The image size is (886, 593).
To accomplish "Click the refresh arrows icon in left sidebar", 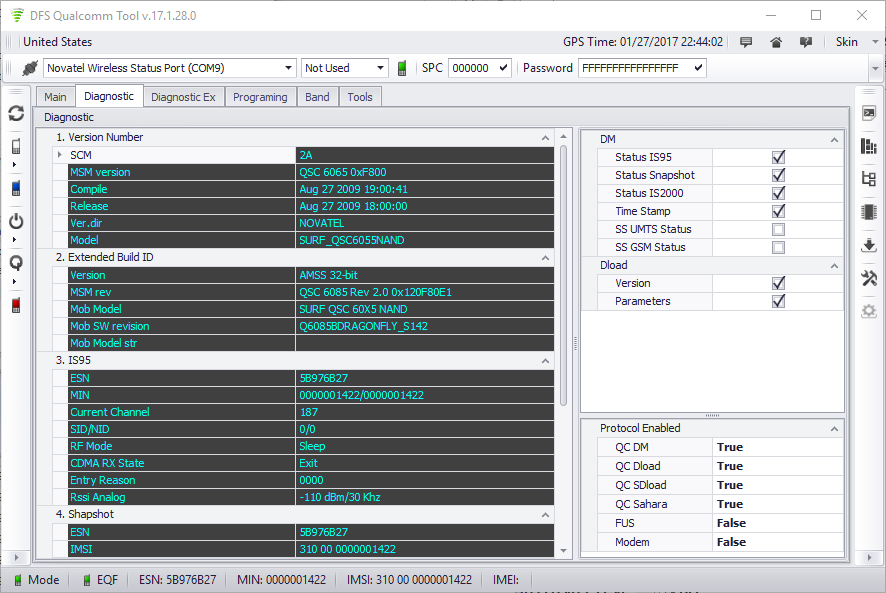I will tap(16, 114).
